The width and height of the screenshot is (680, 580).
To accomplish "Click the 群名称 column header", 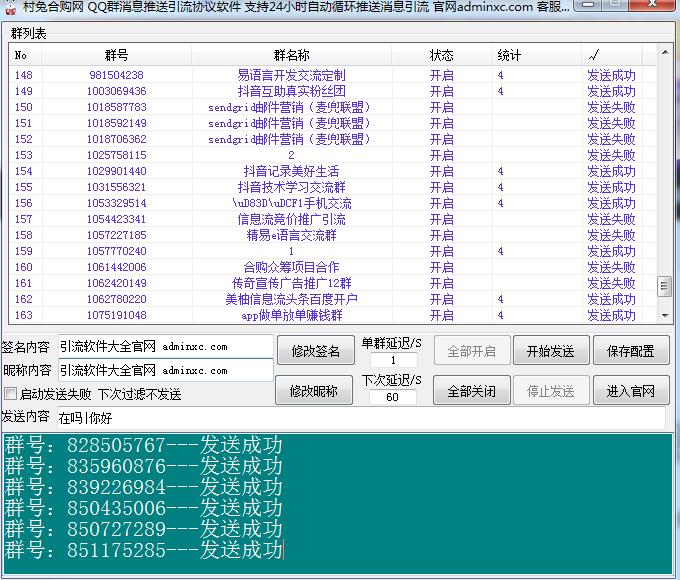I will (x=291, y=55).
